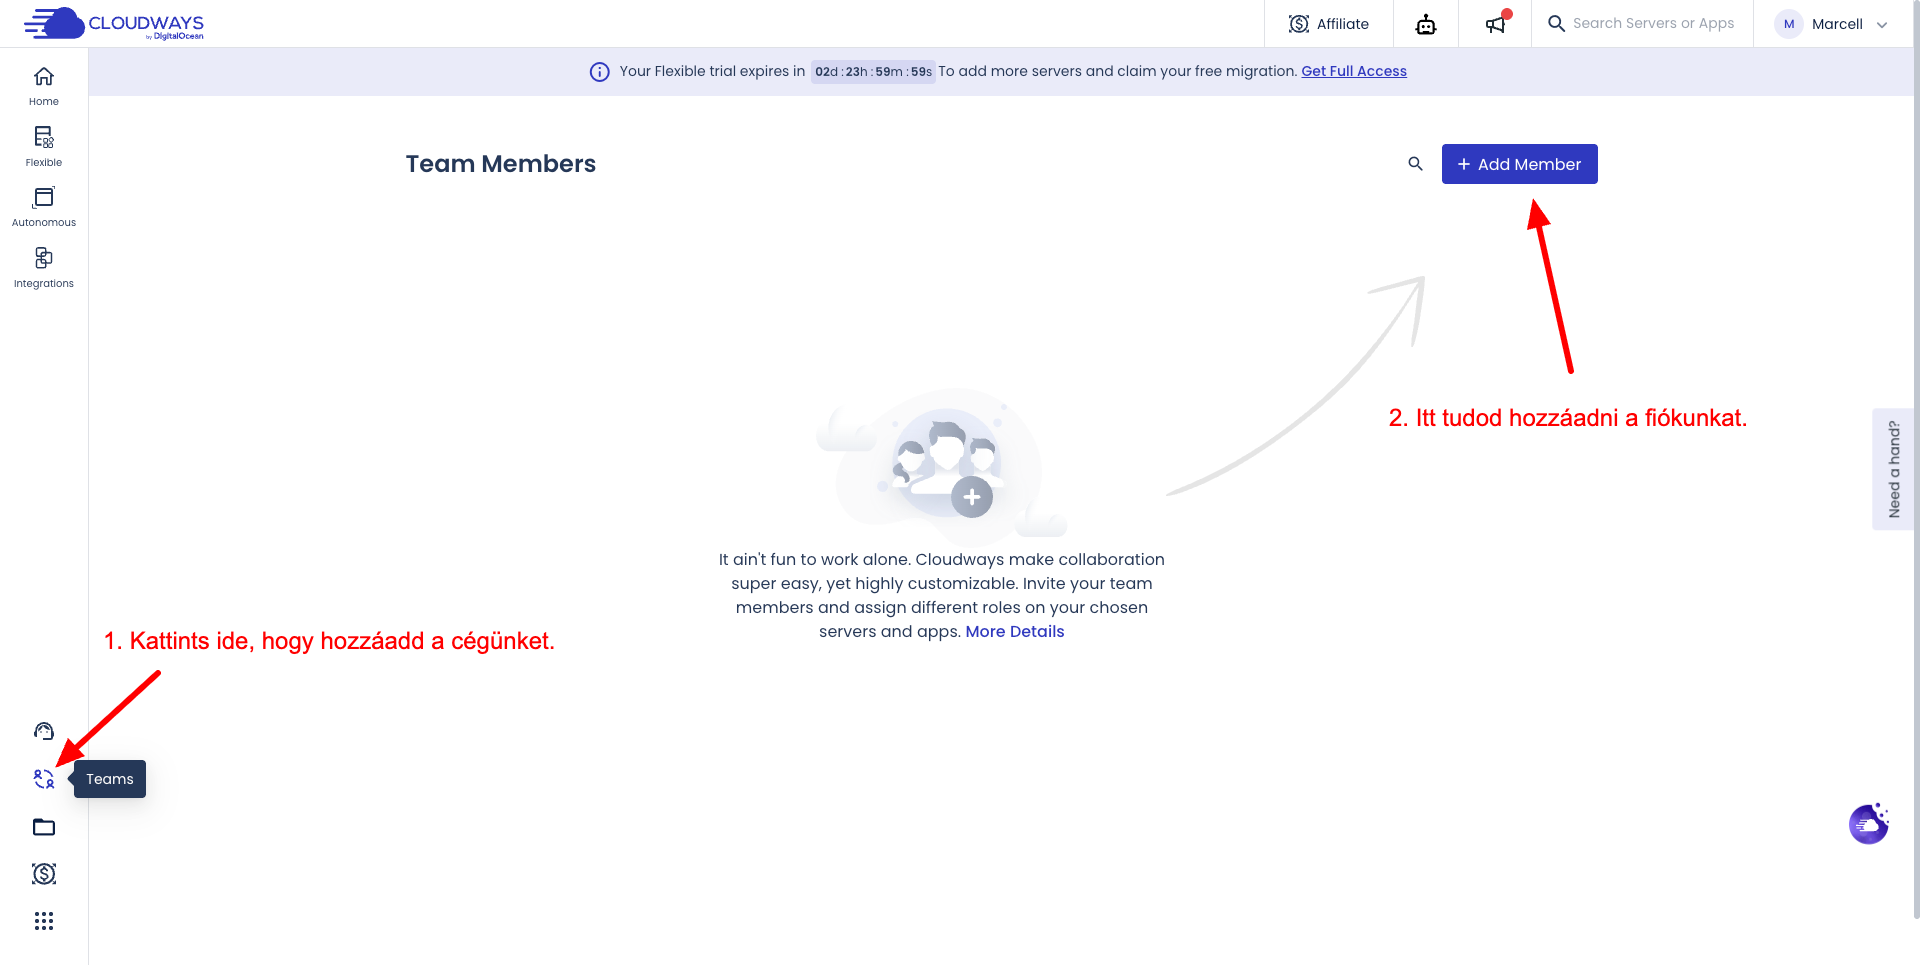
Task: Open the More Details link
Action: click(1014, 632)
